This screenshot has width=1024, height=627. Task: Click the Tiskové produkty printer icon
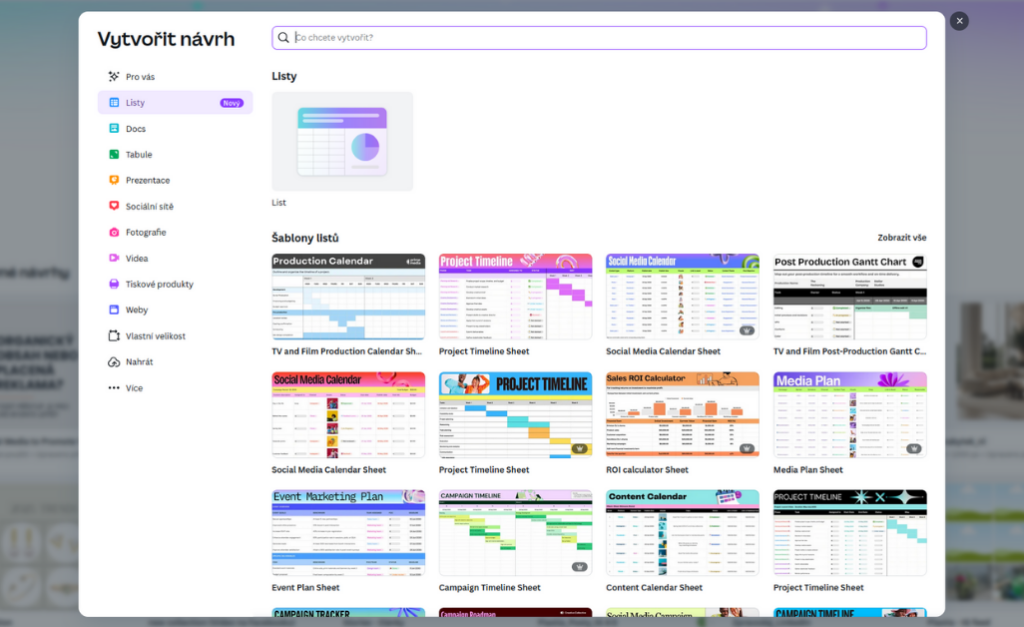coord(114,283)
